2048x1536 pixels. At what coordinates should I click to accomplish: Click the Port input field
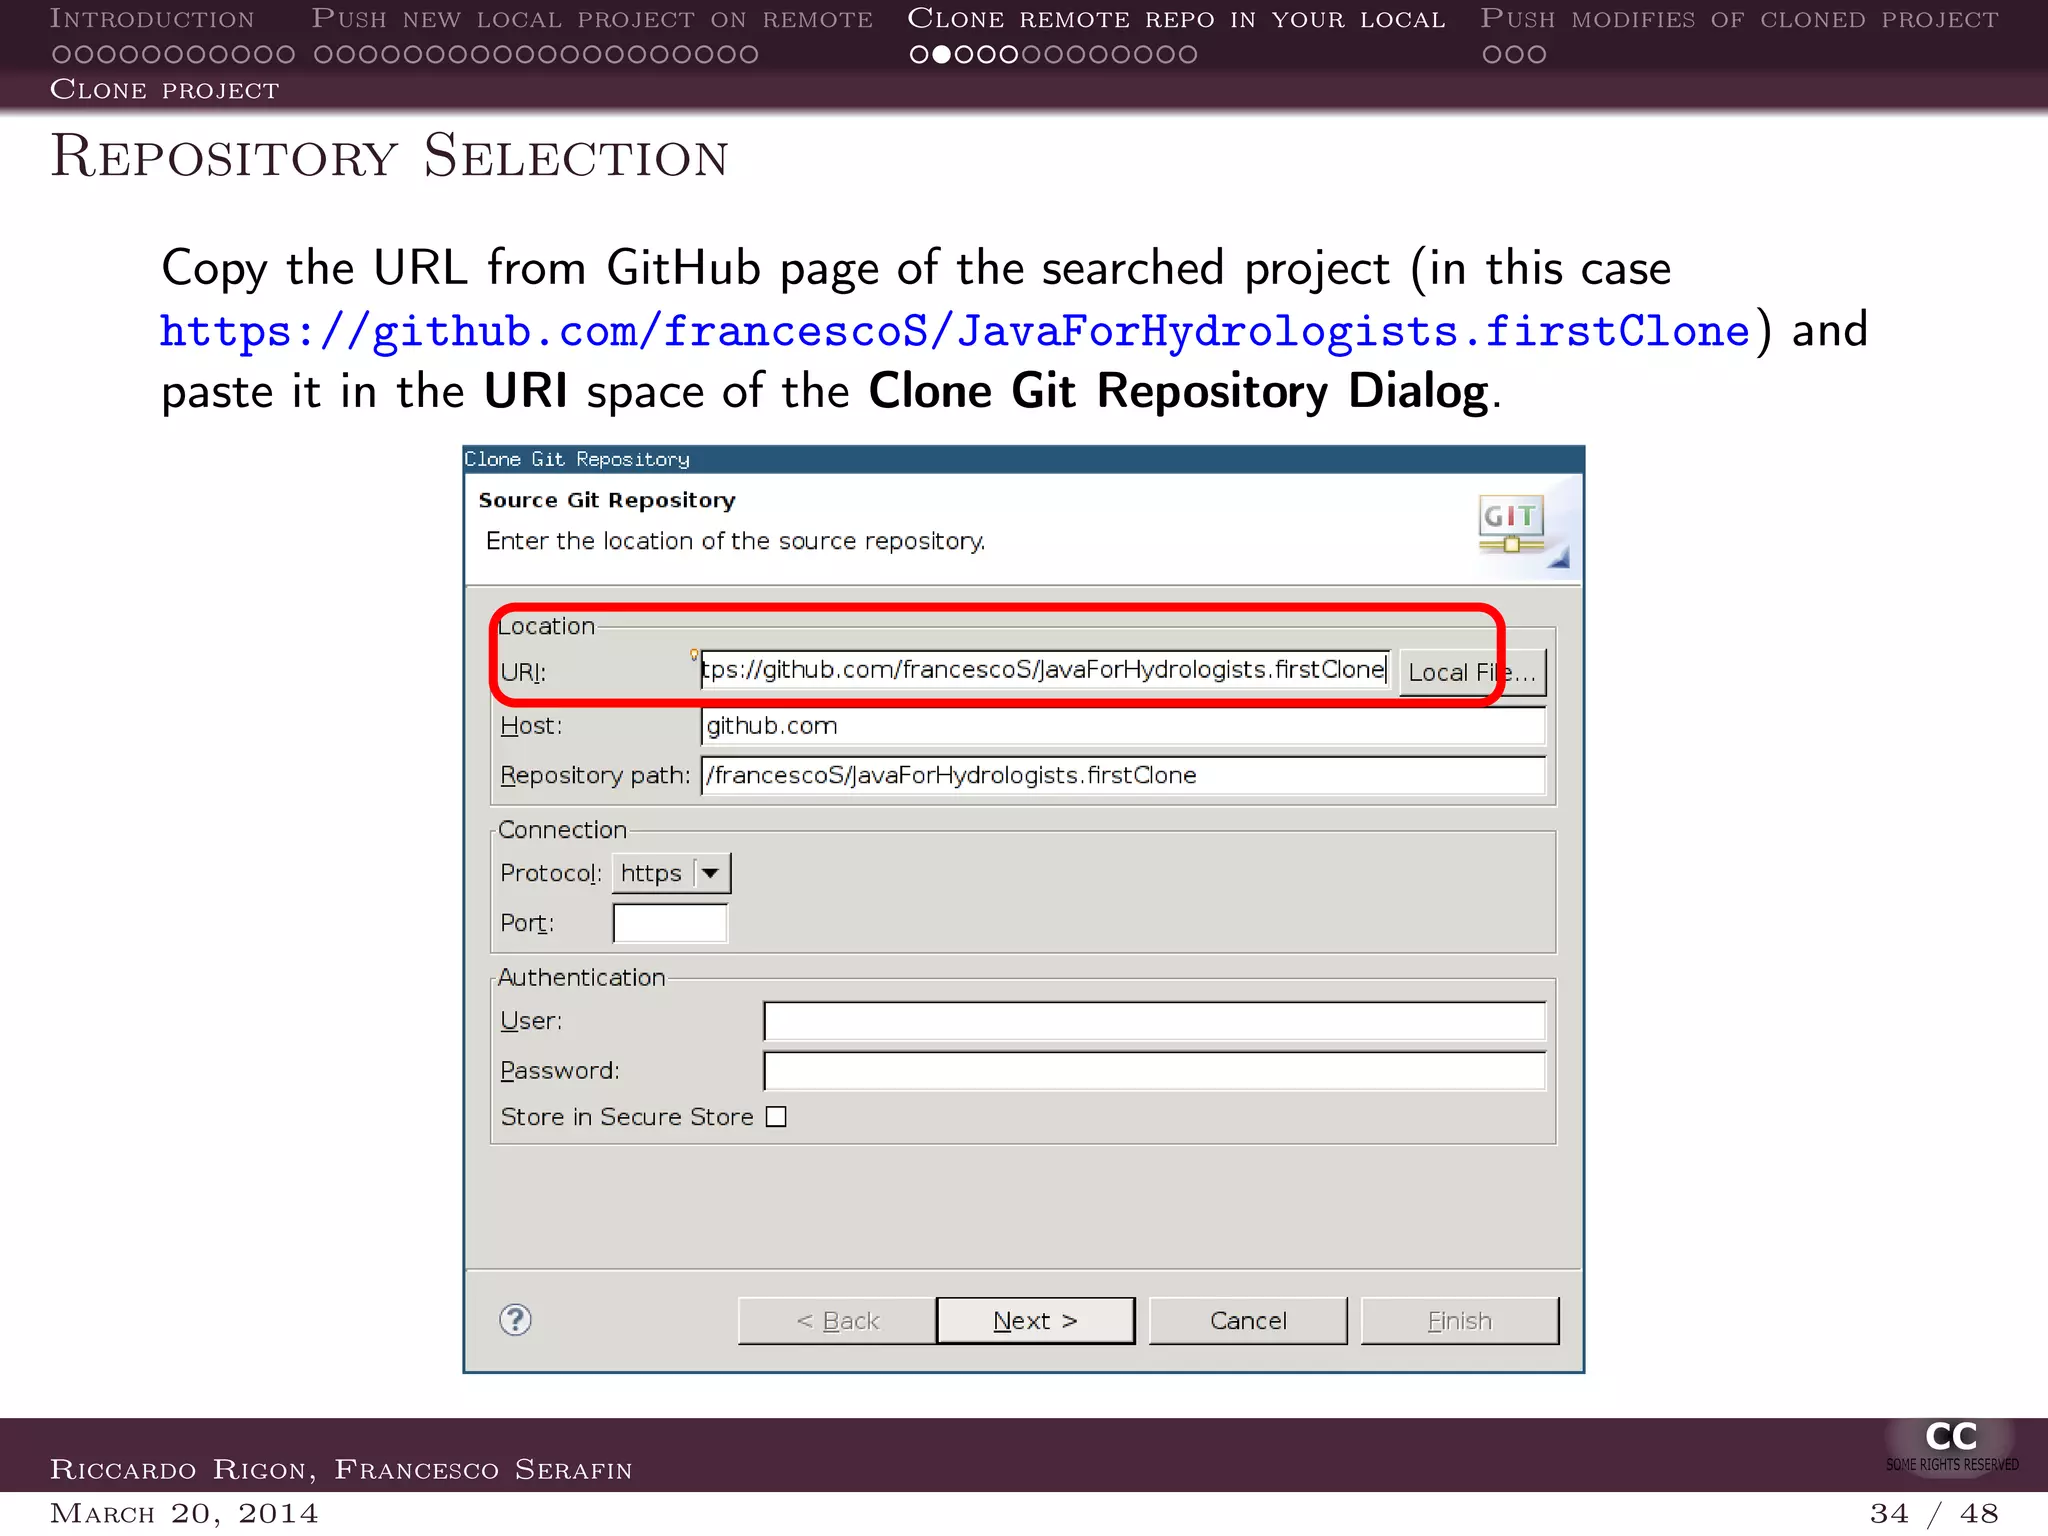coord(670,923)
